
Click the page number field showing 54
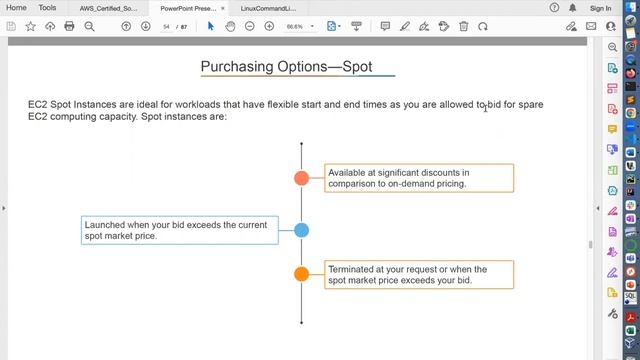tap(166, 27)
